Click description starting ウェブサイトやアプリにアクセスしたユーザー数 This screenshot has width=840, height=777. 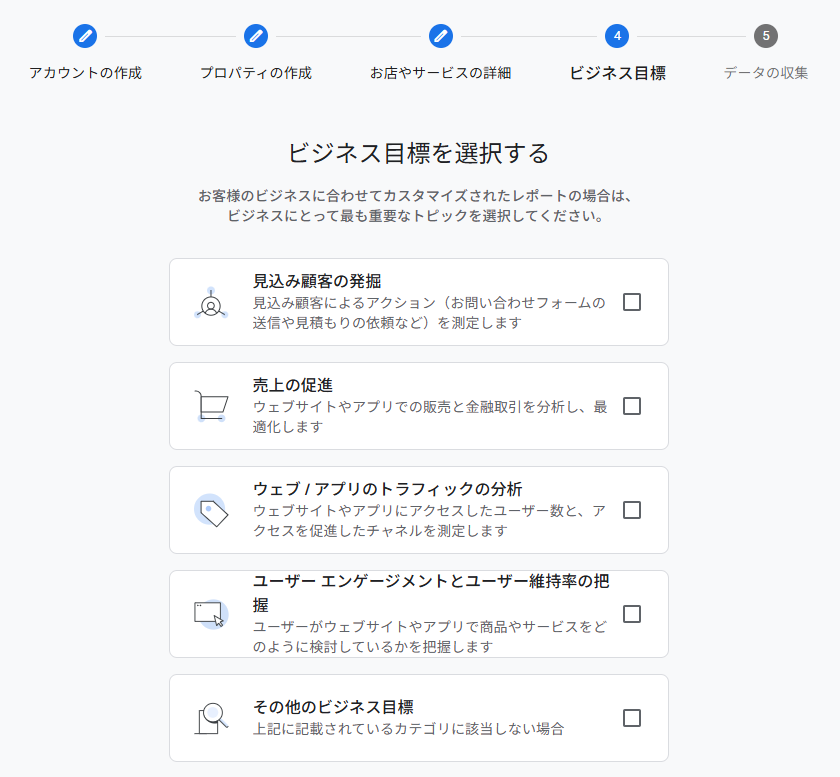429,521
